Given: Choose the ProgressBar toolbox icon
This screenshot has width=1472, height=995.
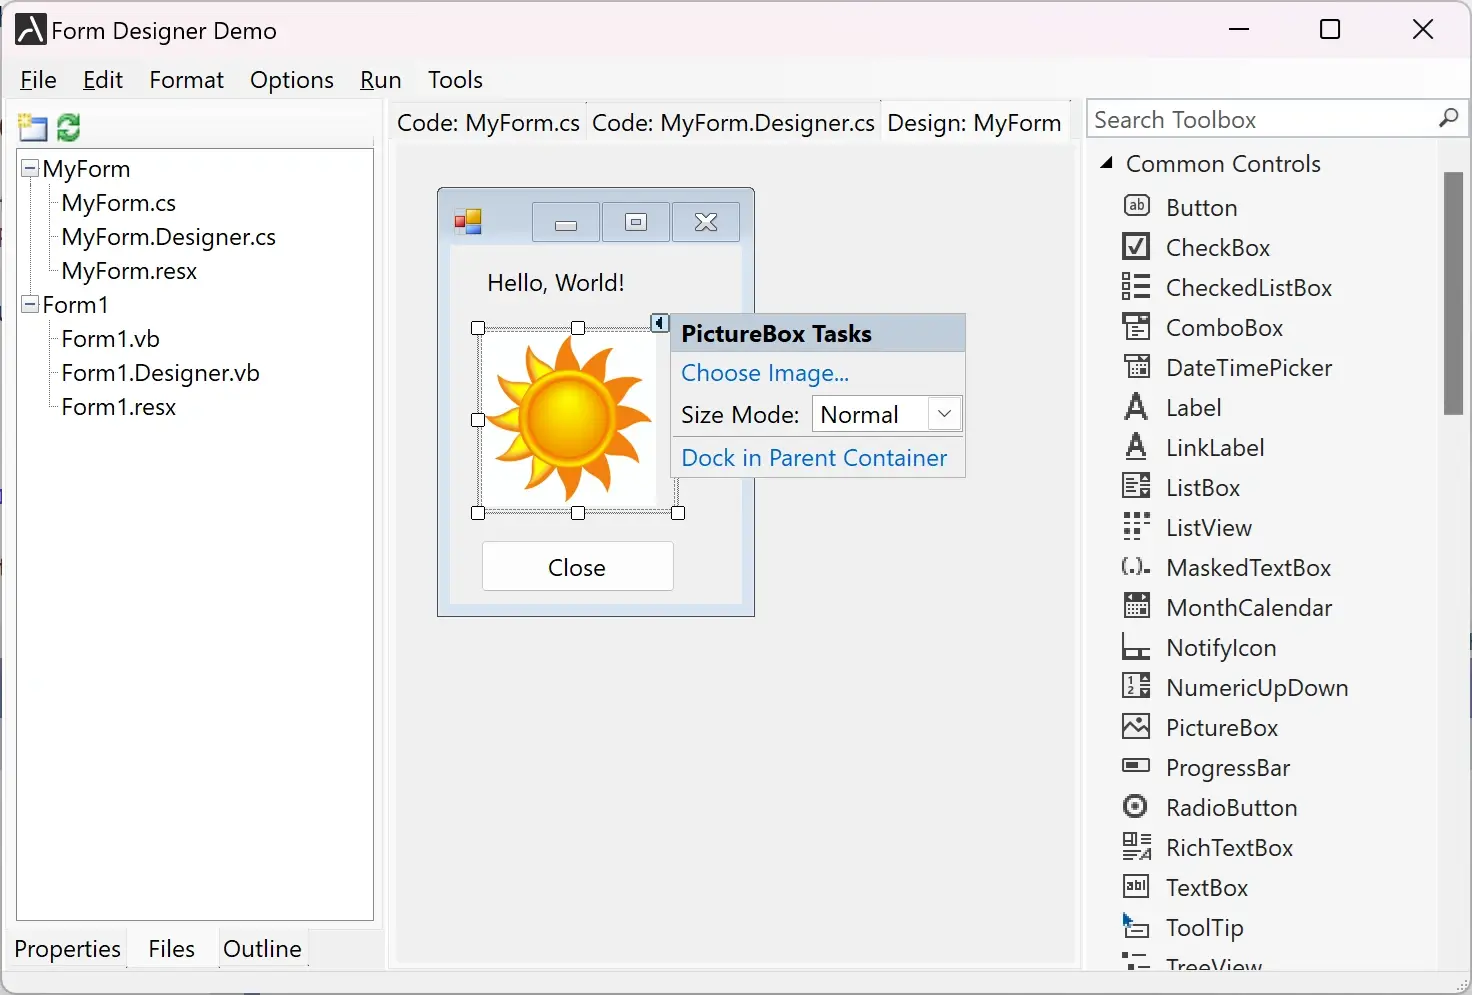Looking at the screenshot, I should (x=1136, y=767).
